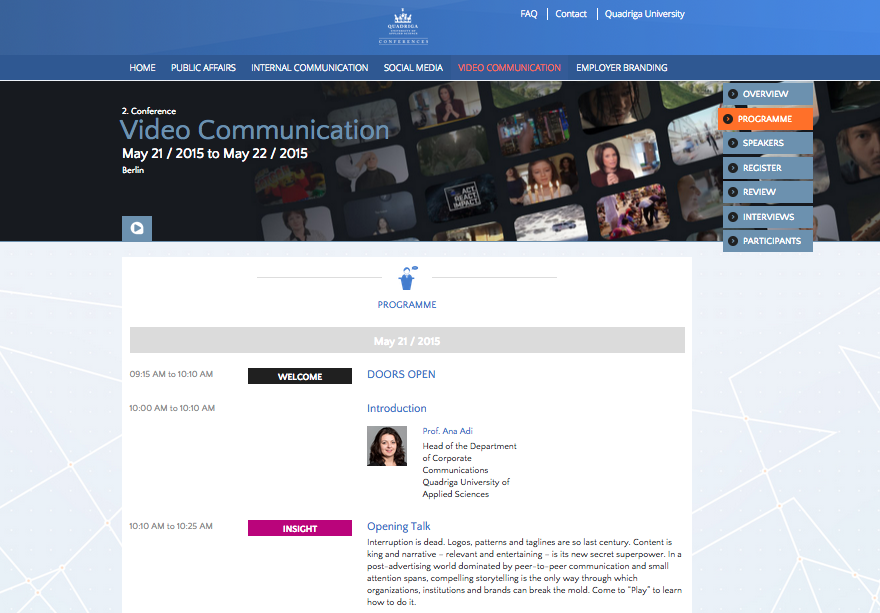Screen dimensions: 880x613
Task: Open the Home navigation item
Action: [142, 68]
